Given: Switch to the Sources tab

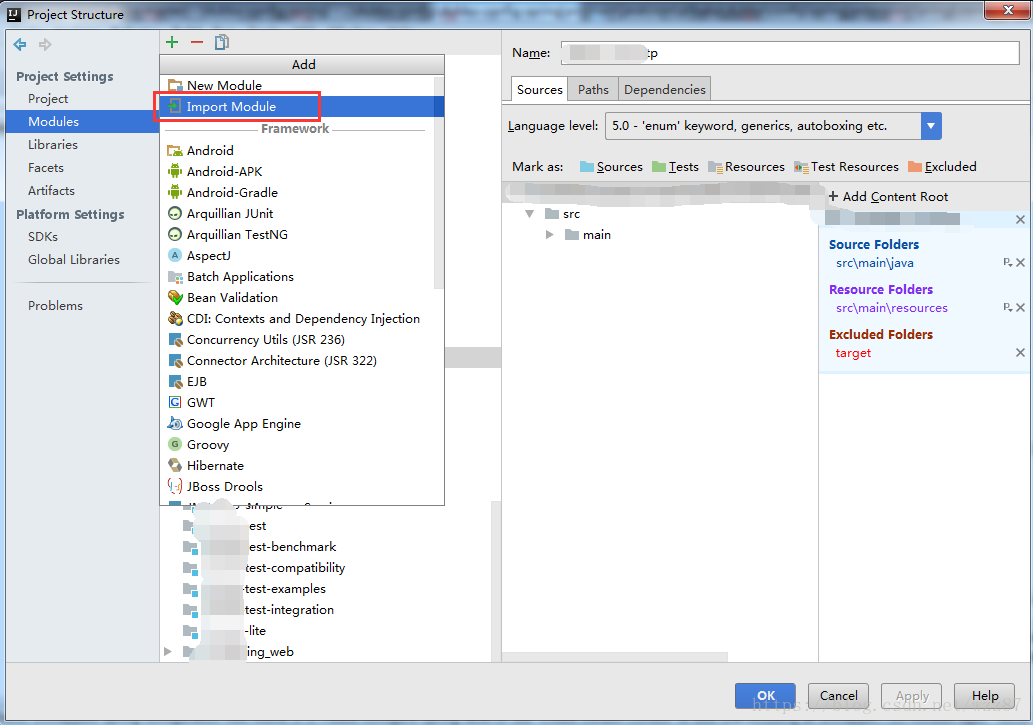Looking at the screenshot, I should pyautogui.click(x=540, y=90).
